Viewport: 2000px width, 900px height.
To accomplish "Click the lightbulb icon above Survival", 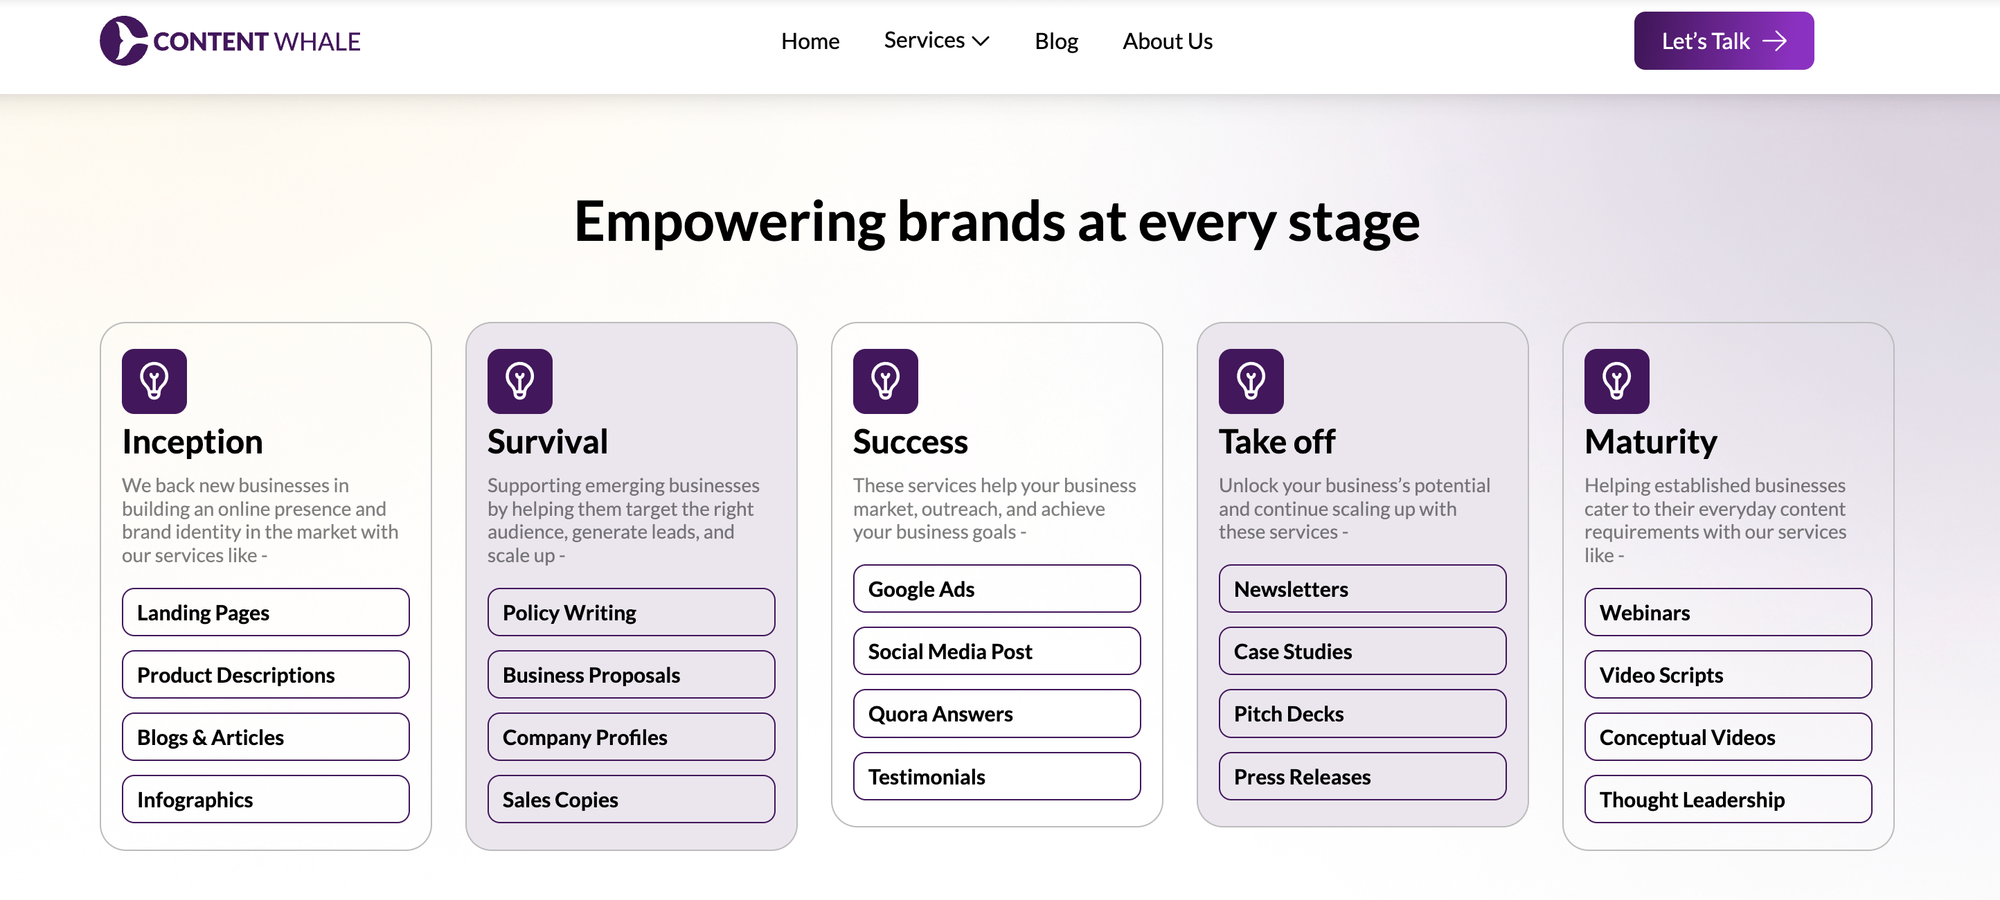I will 520,381.
